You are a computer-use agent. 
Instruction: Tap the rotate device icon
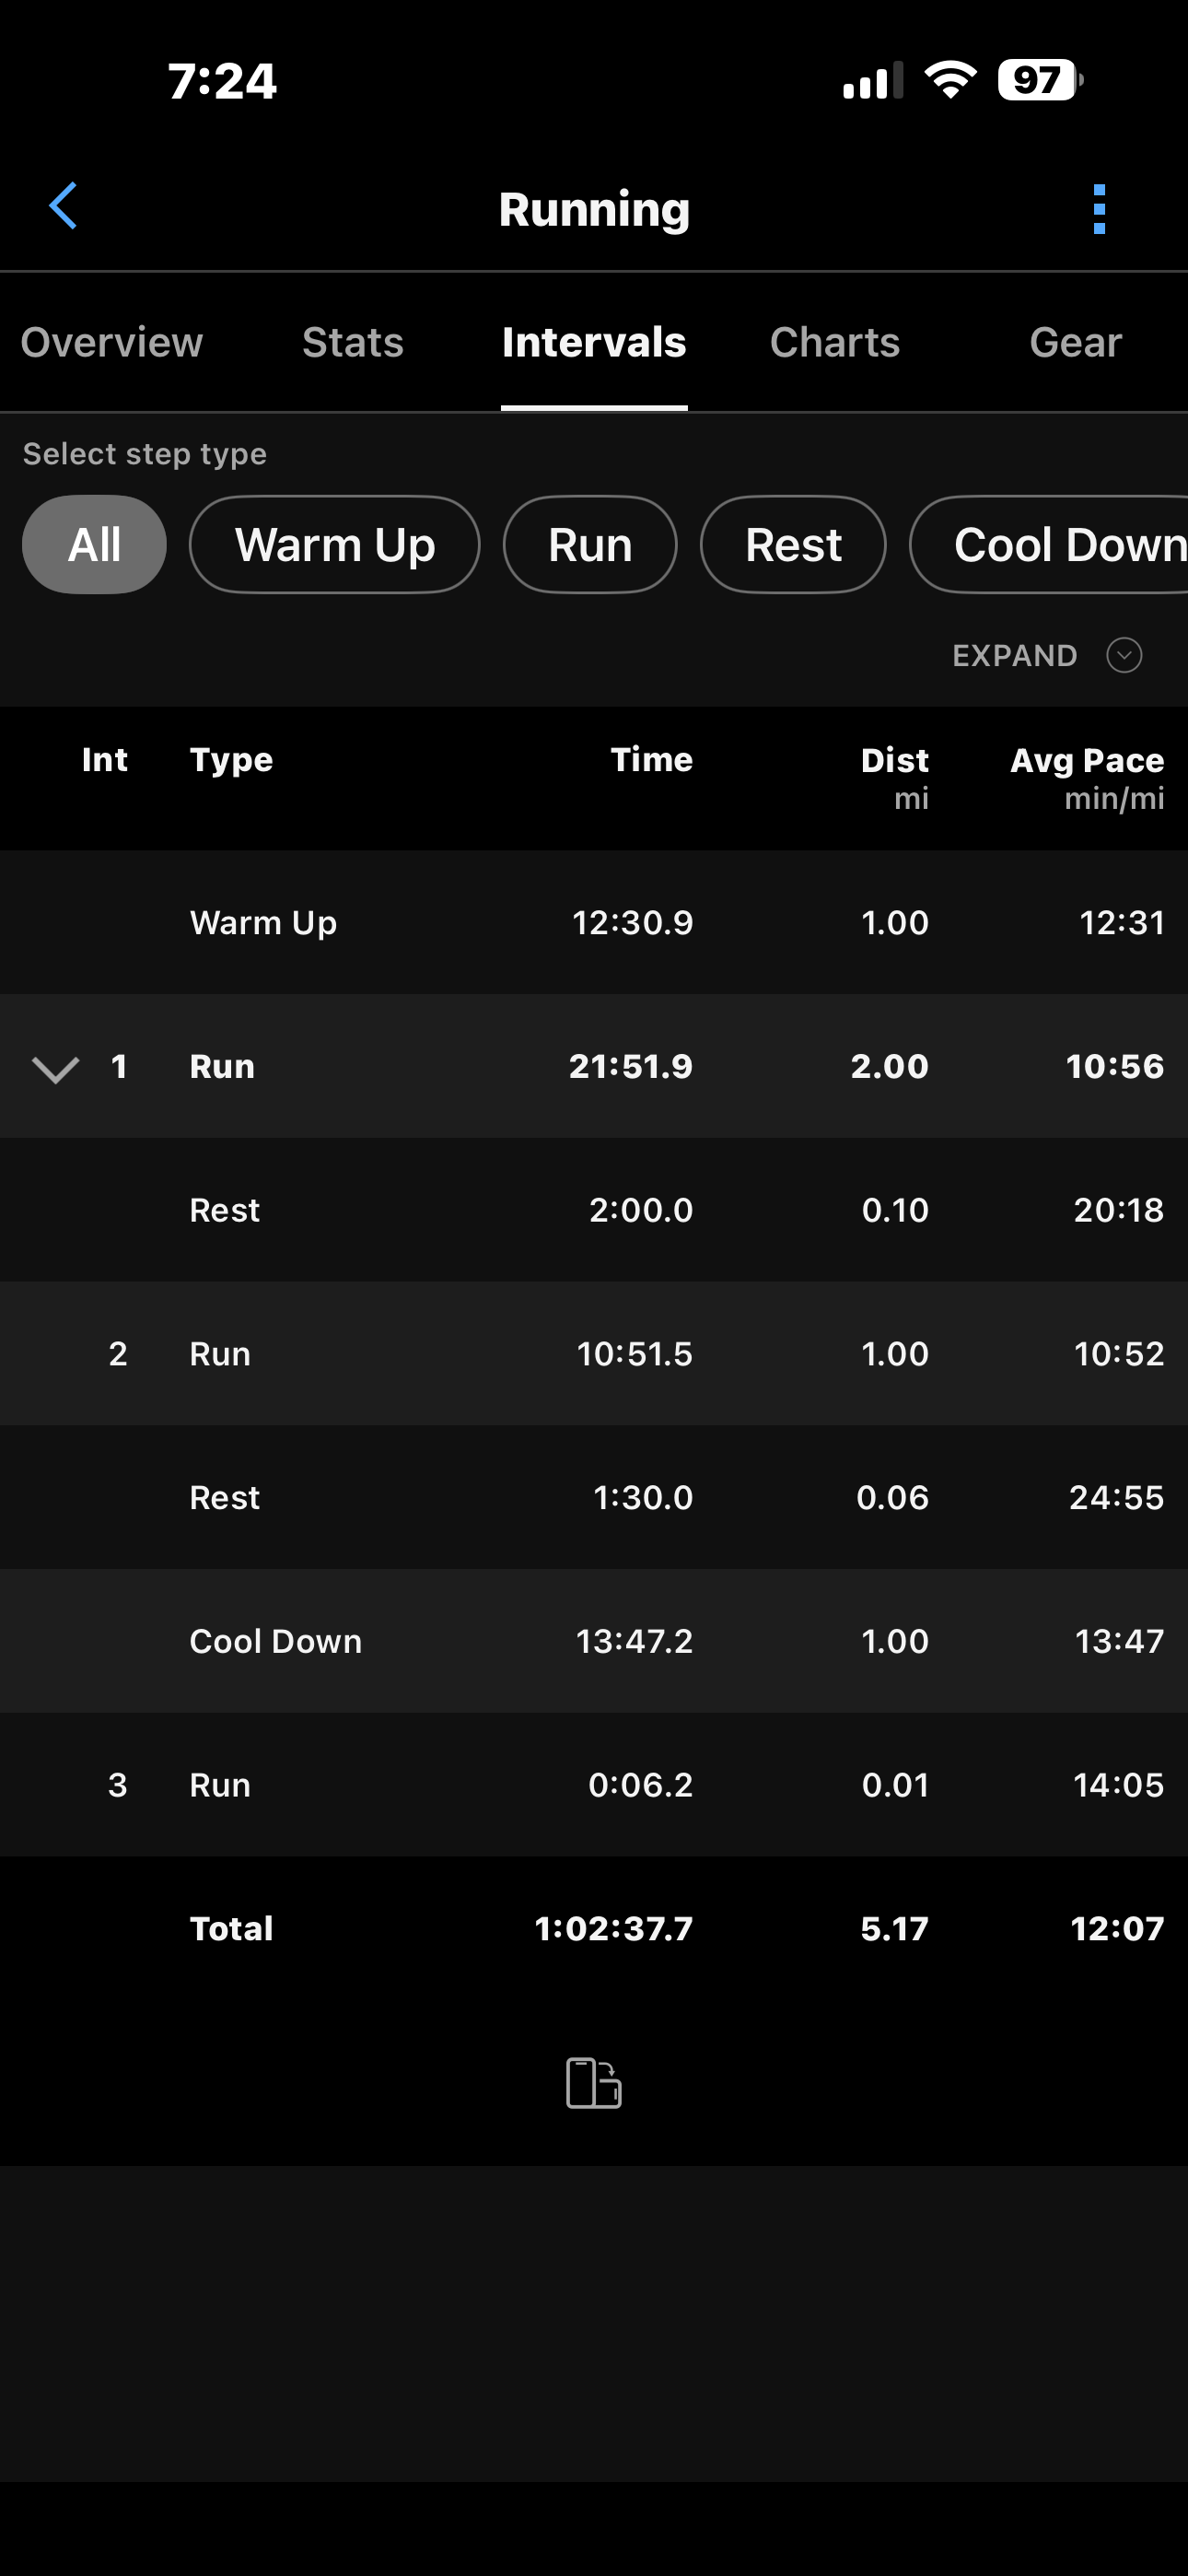pos(593,2083)
